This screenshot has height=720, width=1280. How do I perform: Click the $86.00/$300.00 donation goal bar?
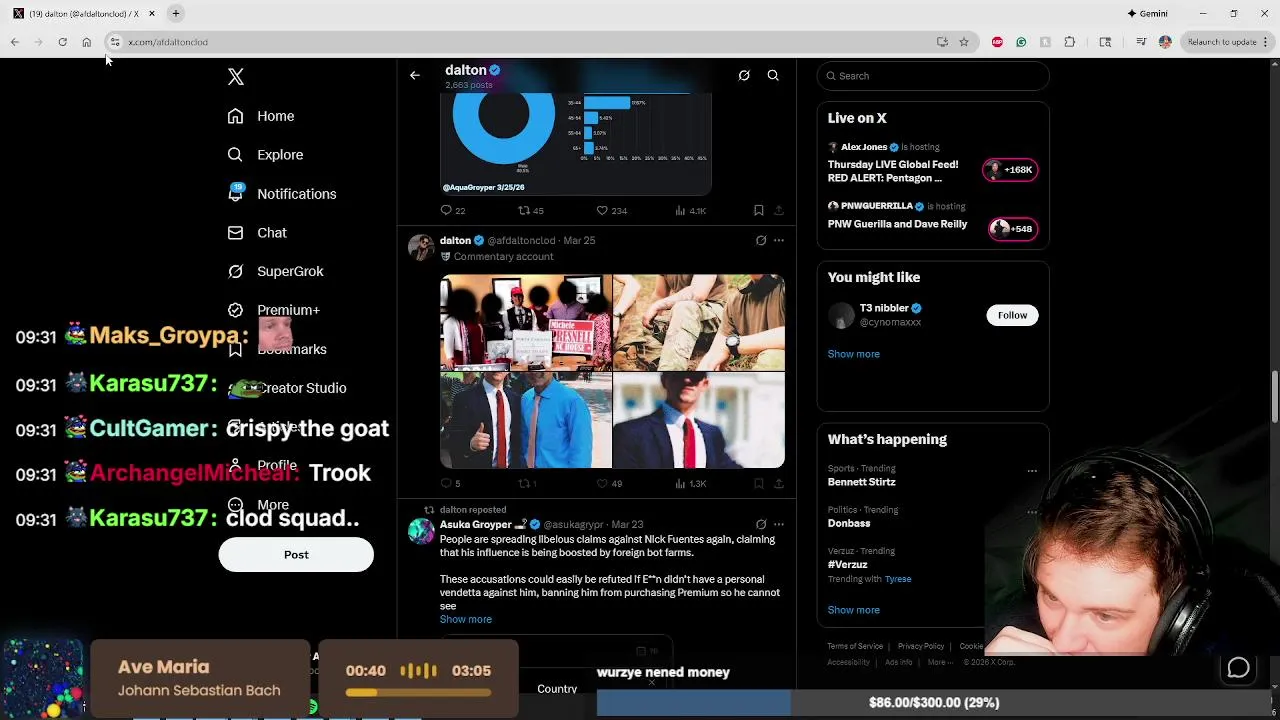point(934,703)
